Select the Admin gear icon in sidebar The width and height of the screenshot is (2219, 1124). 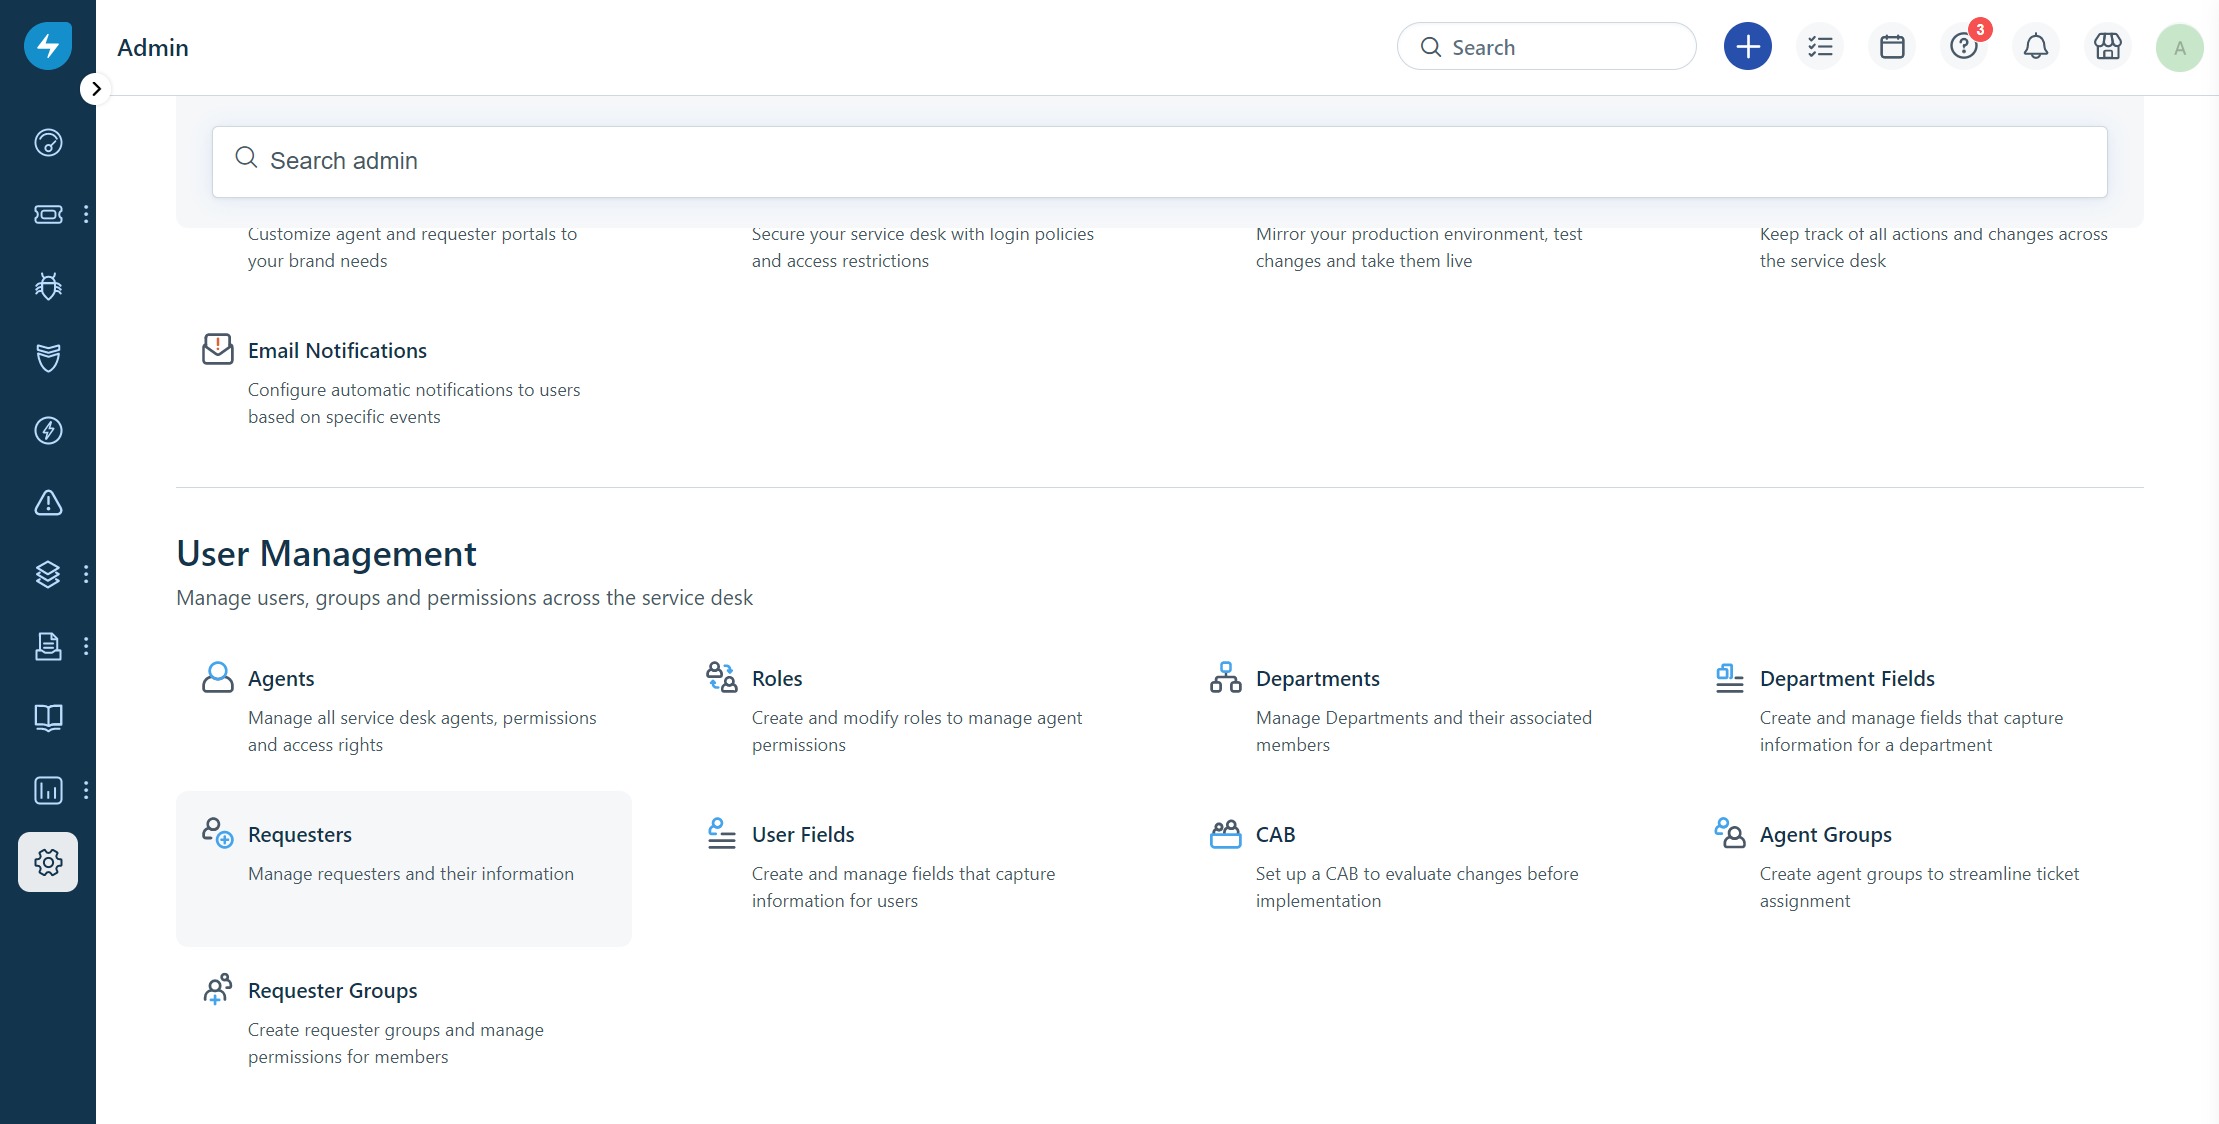click(48, 862)
